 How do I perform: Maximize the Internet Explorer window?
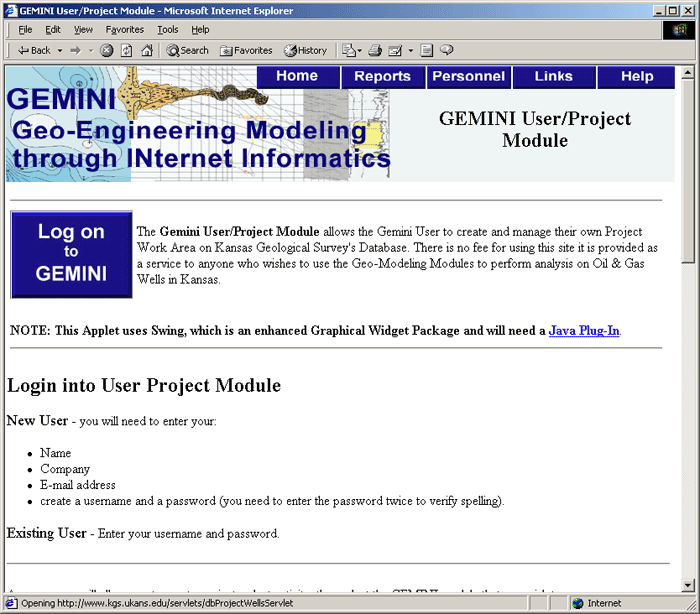(673, 11)
